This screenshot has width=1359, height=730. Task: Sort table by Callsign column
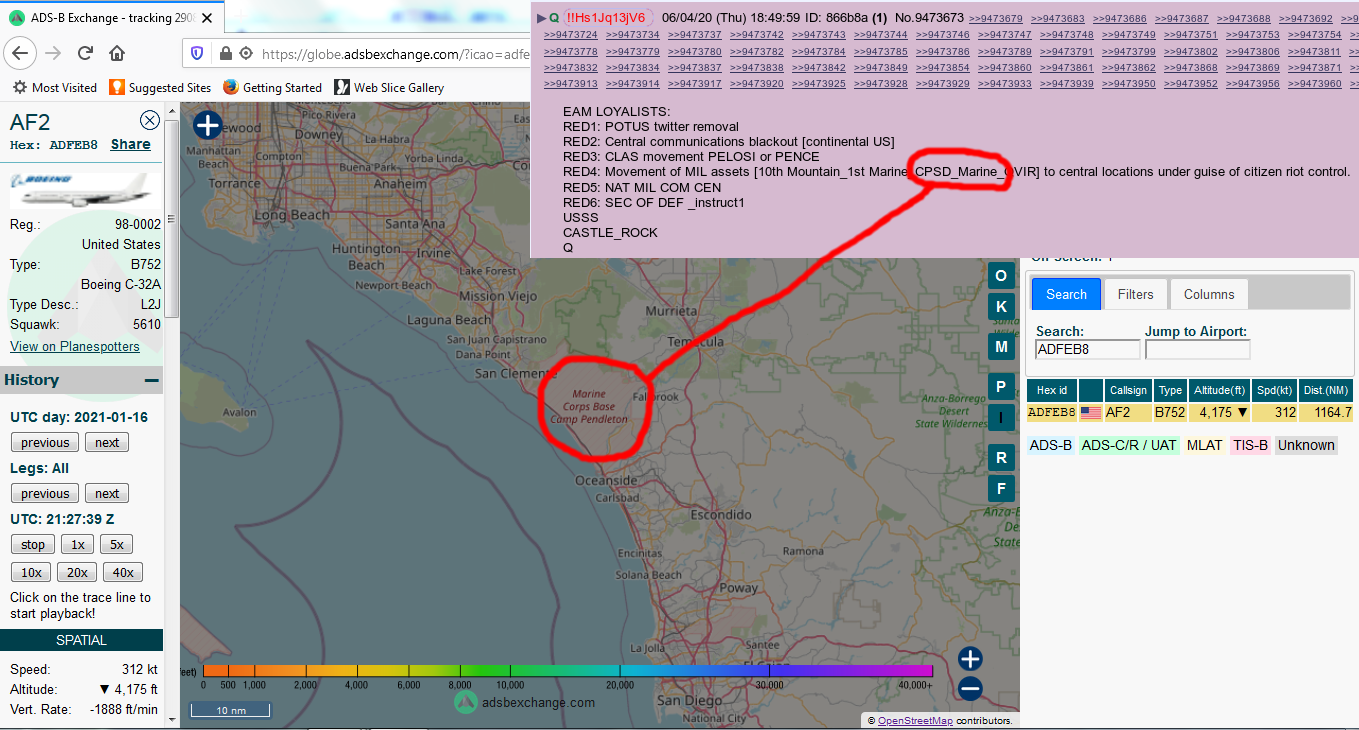1128,390
